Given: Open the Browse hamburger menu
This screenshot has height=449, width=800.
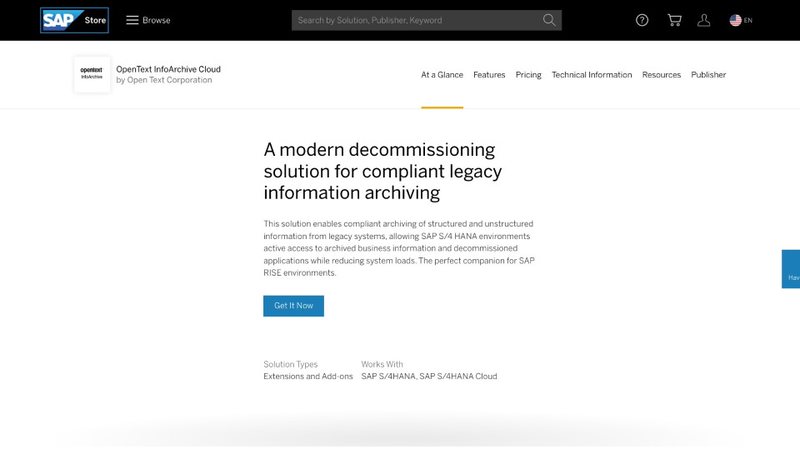Looking at the screenshot, I should click(148, 20).
